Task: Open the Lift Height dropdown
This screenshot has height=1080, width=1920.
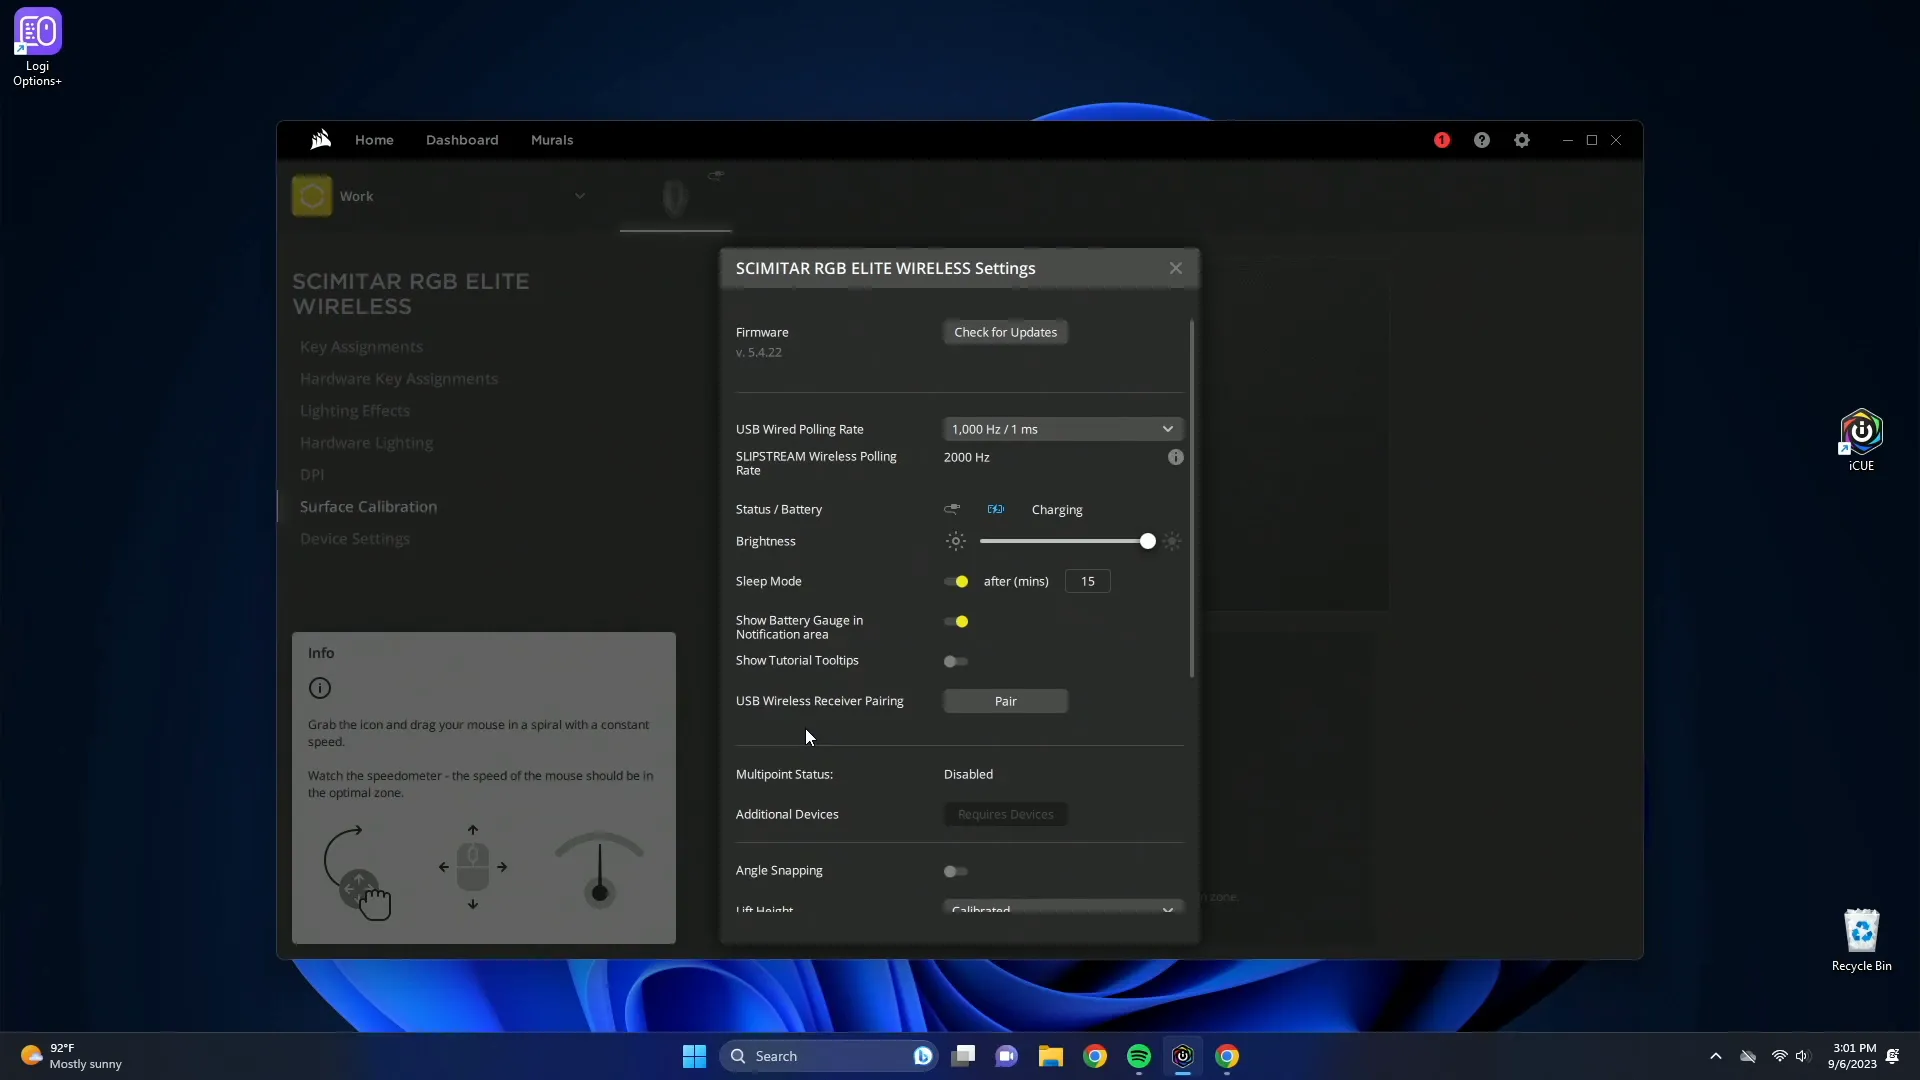Action: pyautogui.click(x=1063, y=908)
